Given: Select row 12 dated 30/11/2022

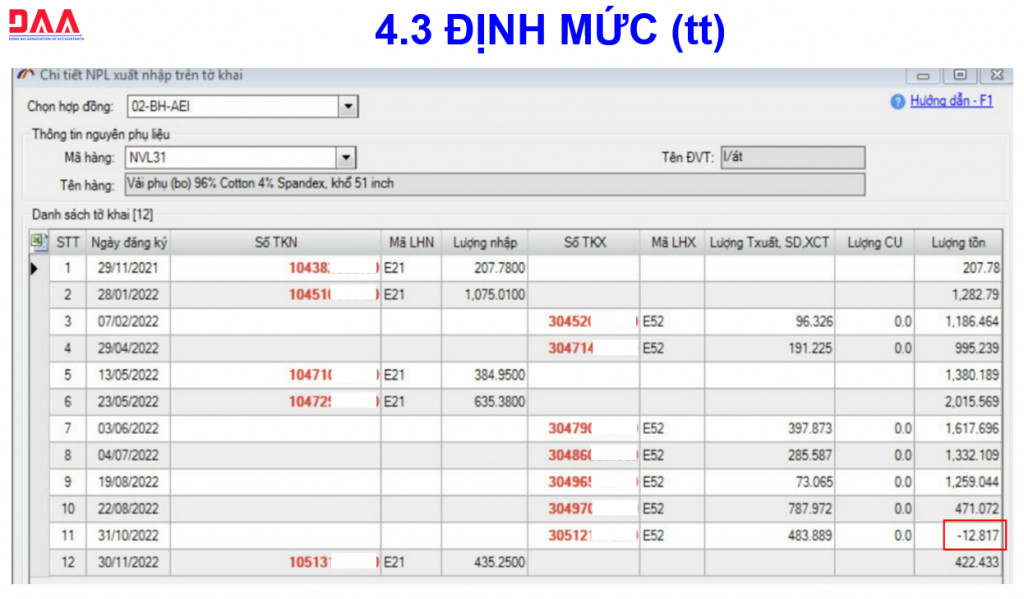Looking at the screenshot, I should [x=129, y=562].
